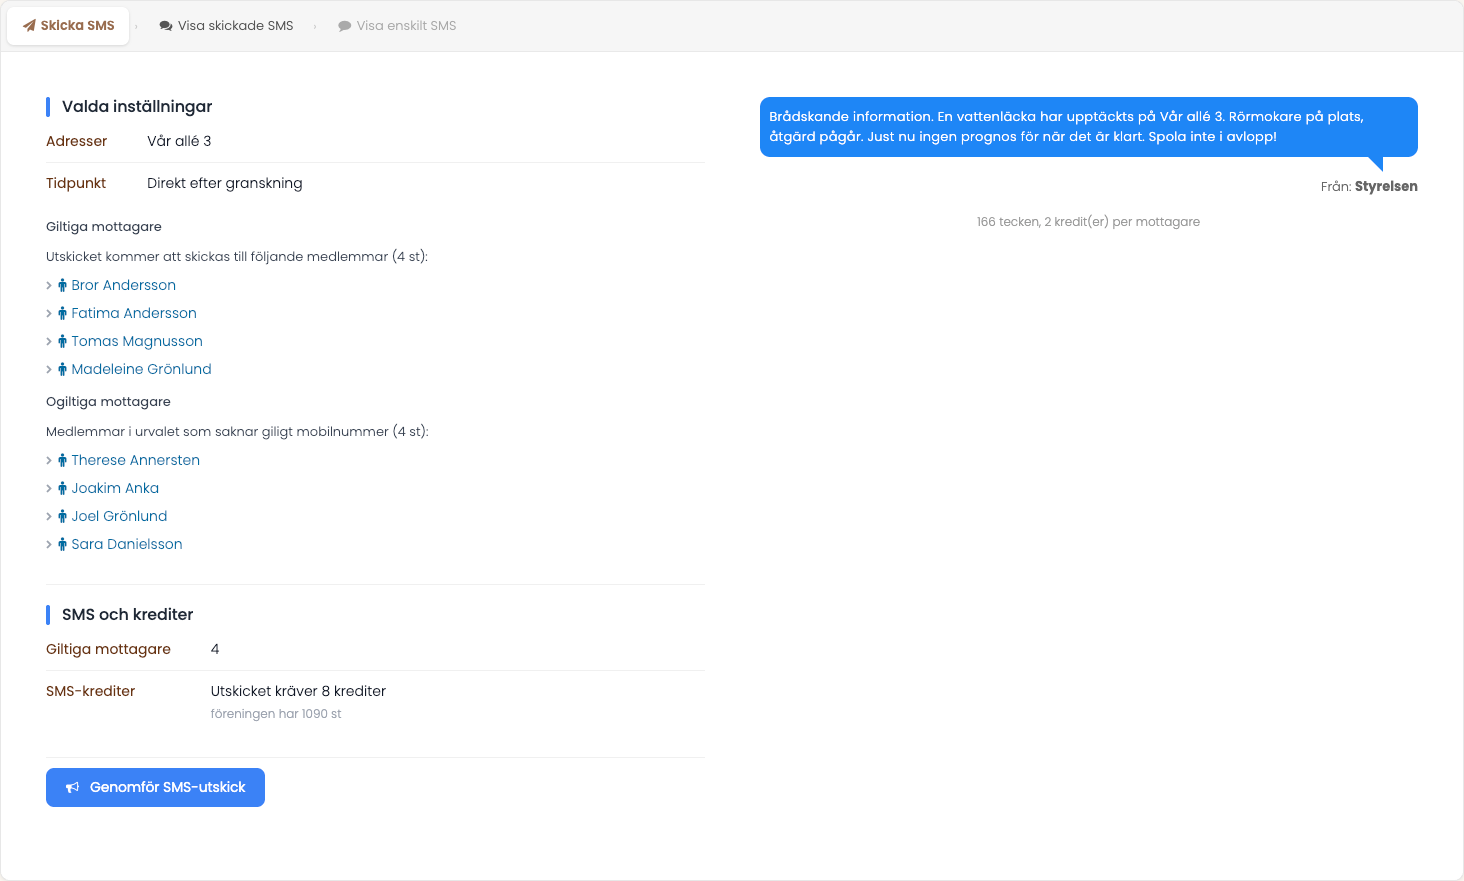Image resolution: width=1464 pixels, height=881 pixels.
Task: Click the person icon beside Sara Danielsson
Action: [x=62, y=544]
